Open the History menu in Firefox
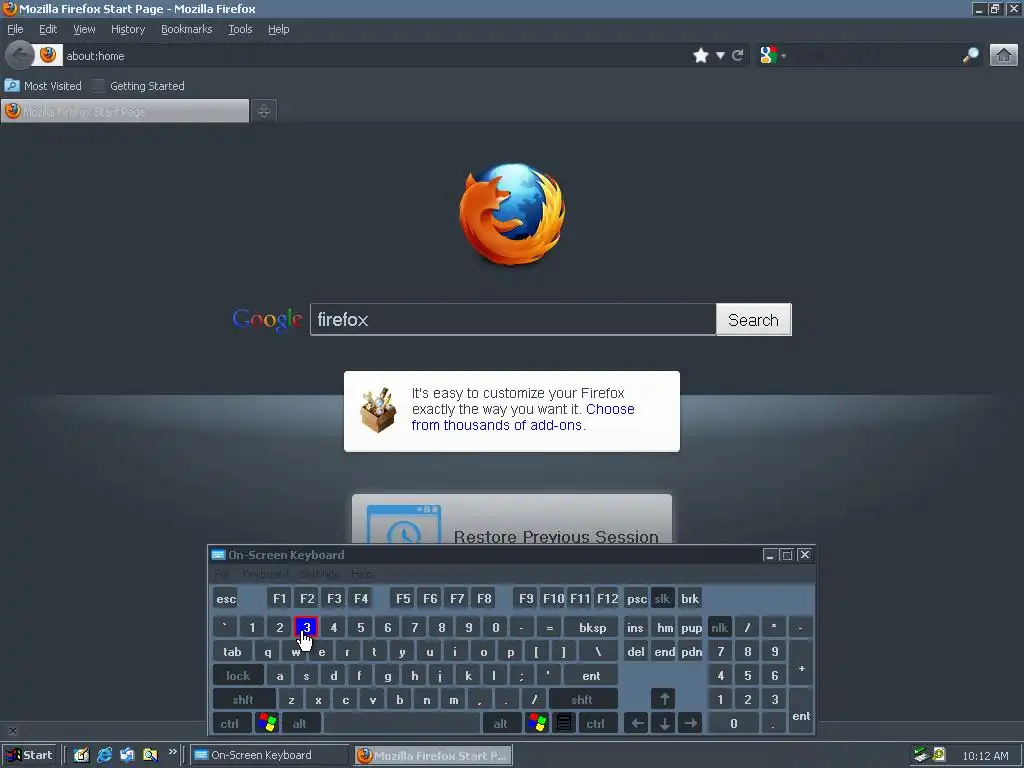 click(128, 29)
